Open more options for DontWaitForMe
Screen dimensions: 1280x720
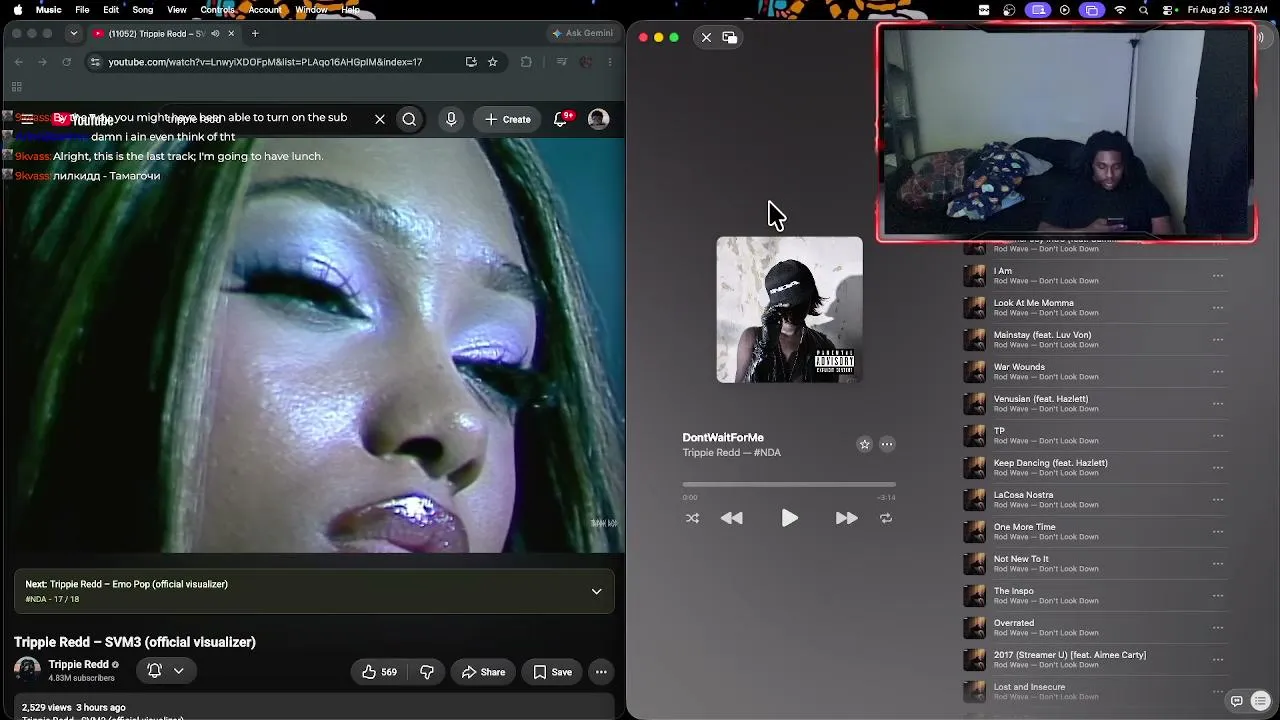pos(887,444)
